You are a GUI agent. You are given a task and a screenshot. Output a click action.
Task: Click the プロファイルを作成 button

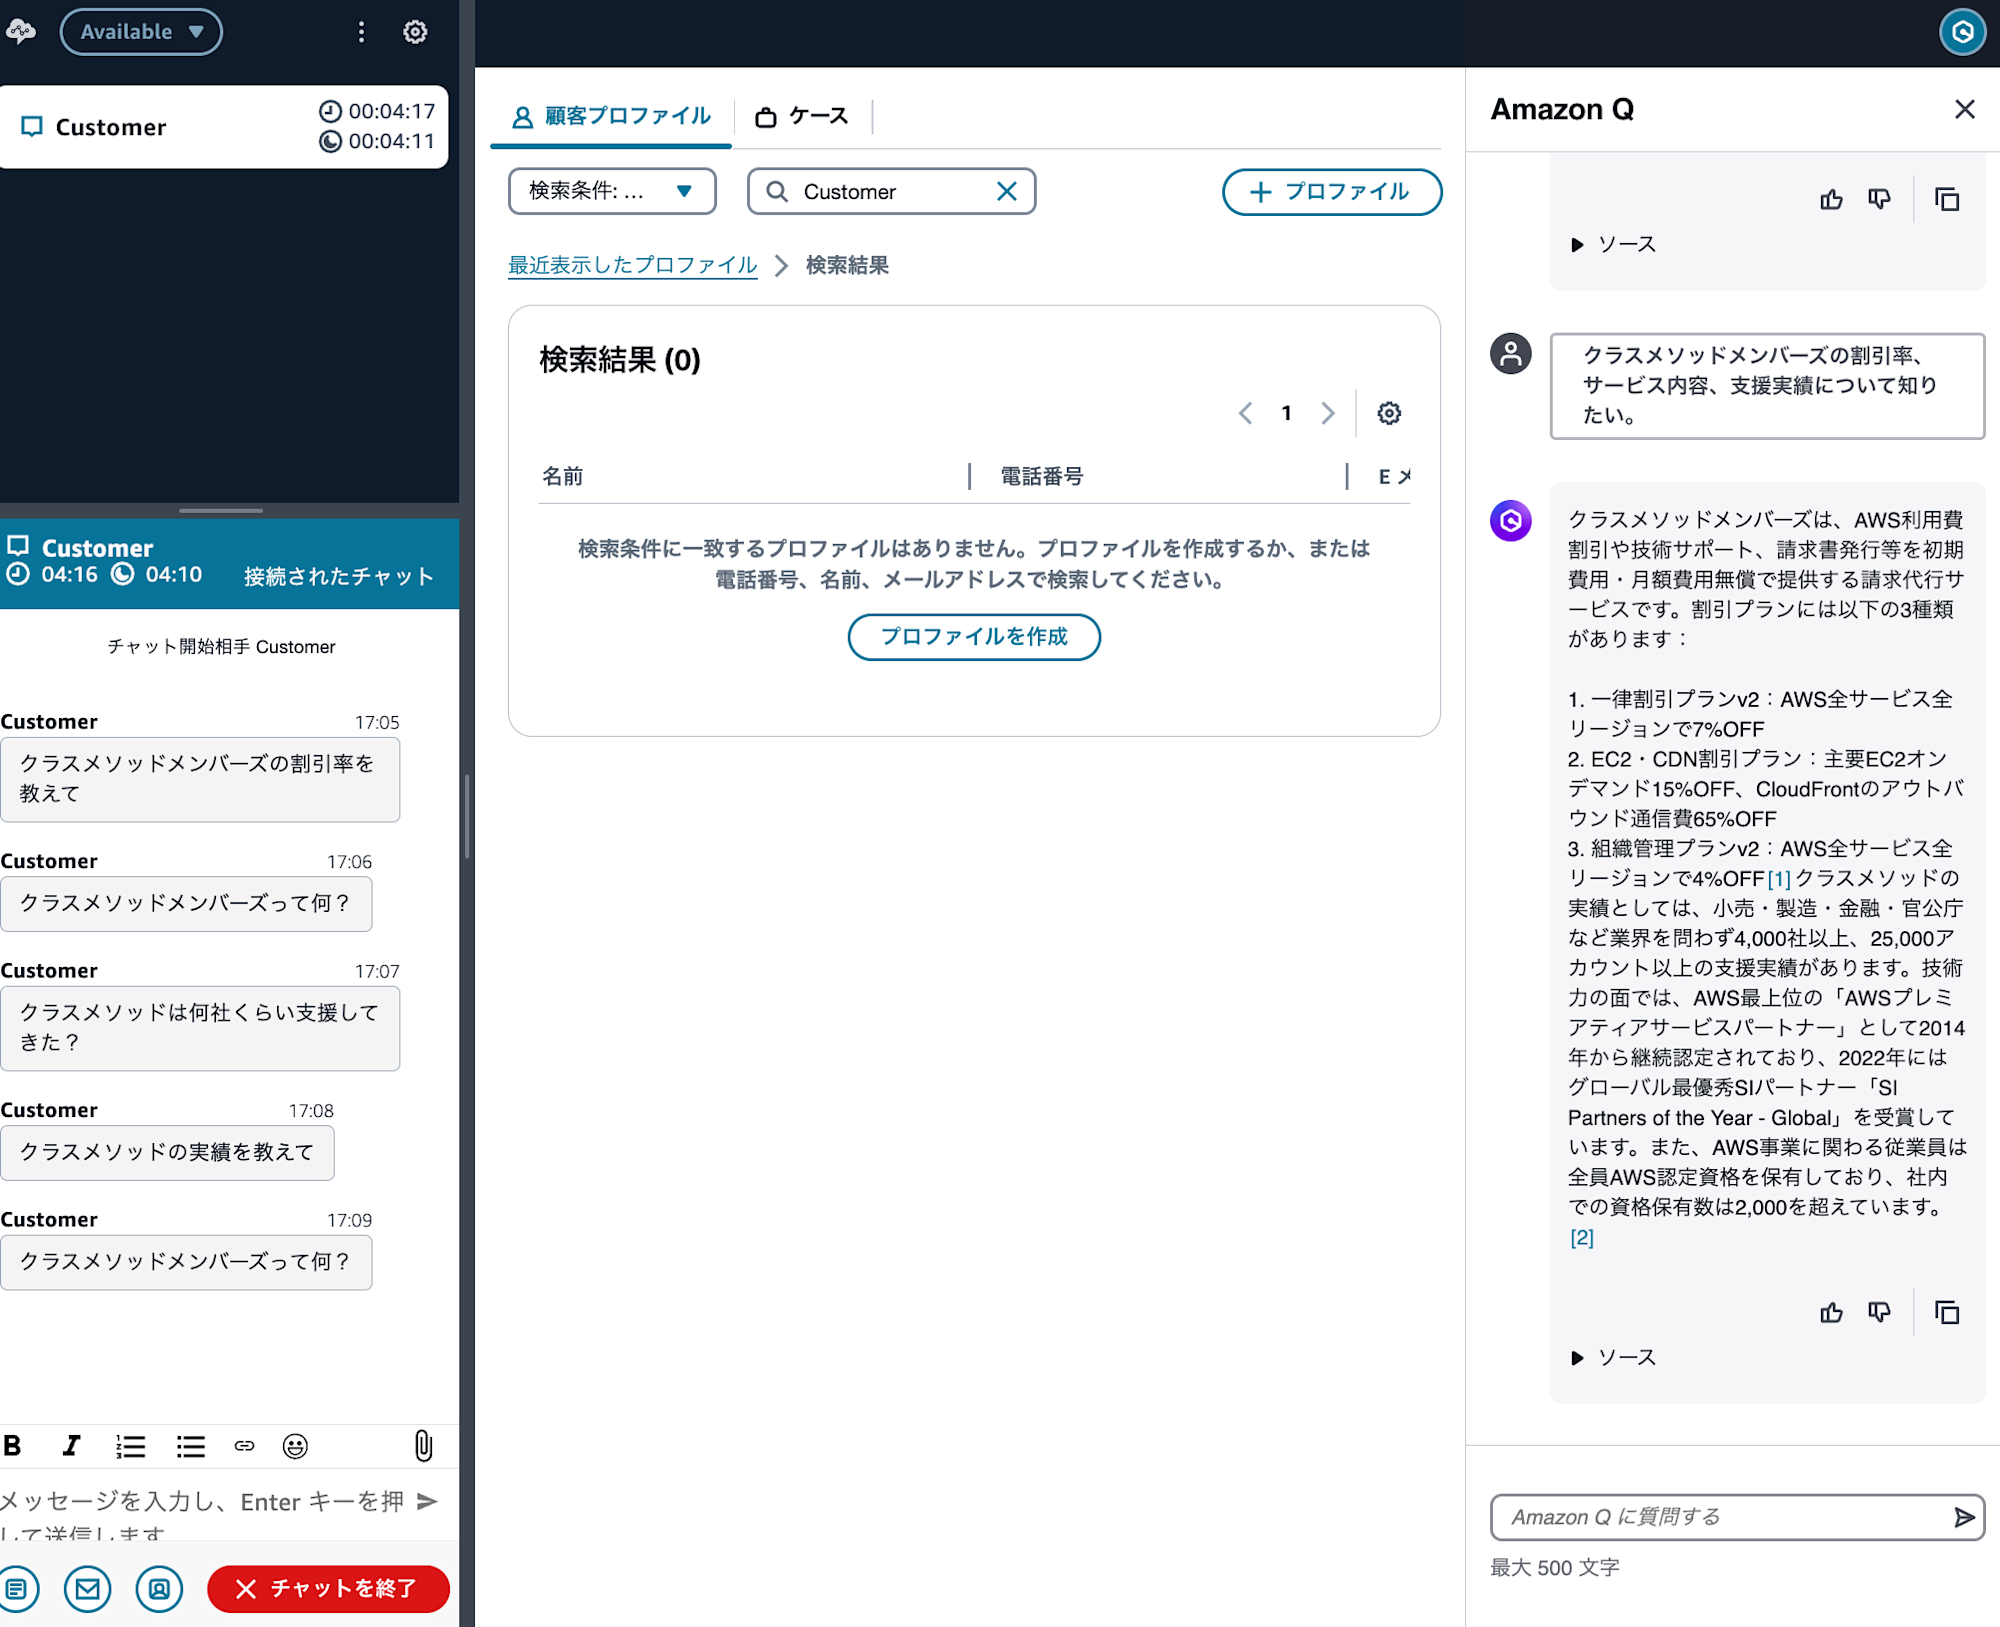pos(974,636)
